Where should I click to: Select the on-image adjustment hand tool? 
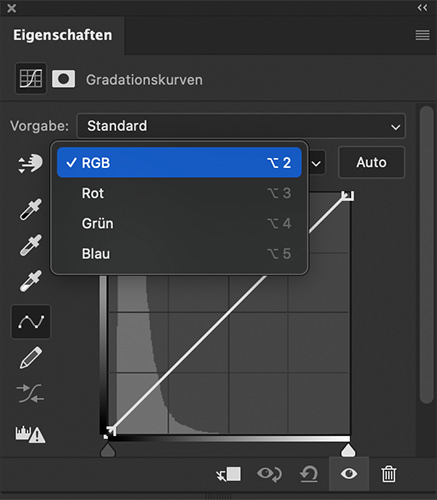30,163
